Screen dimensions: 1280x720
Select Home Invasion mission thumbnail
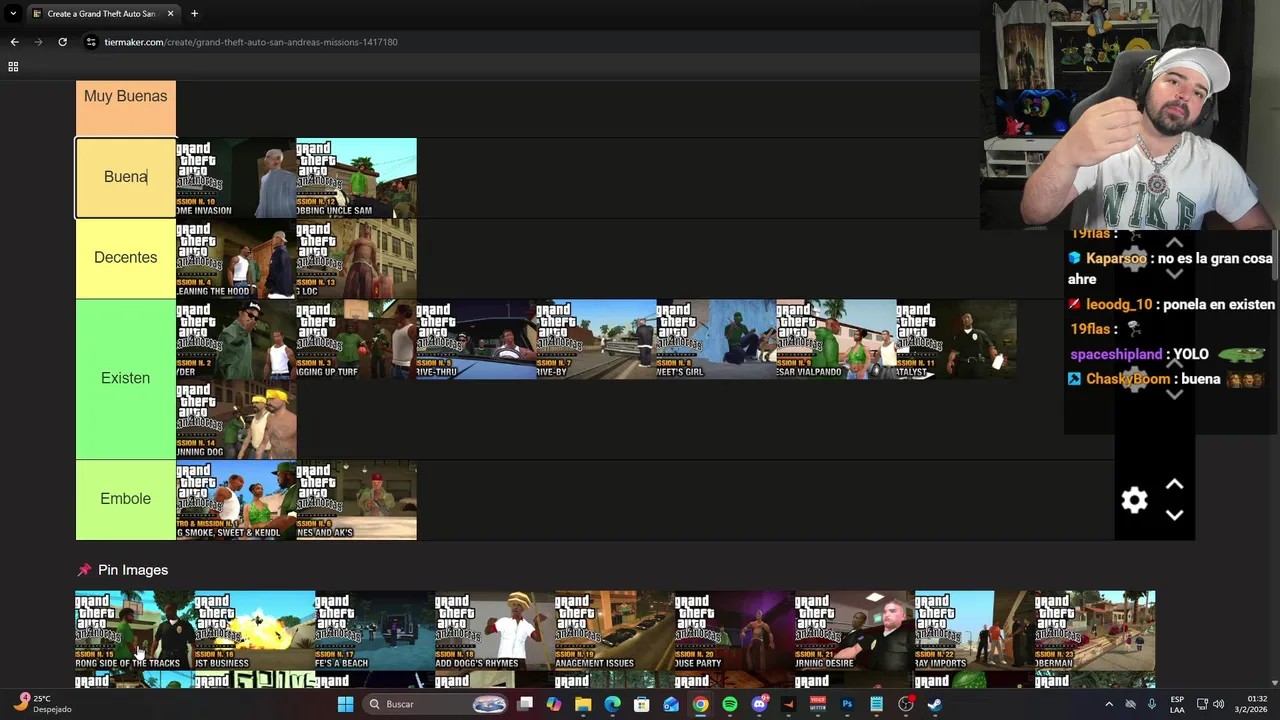point(236,178)
